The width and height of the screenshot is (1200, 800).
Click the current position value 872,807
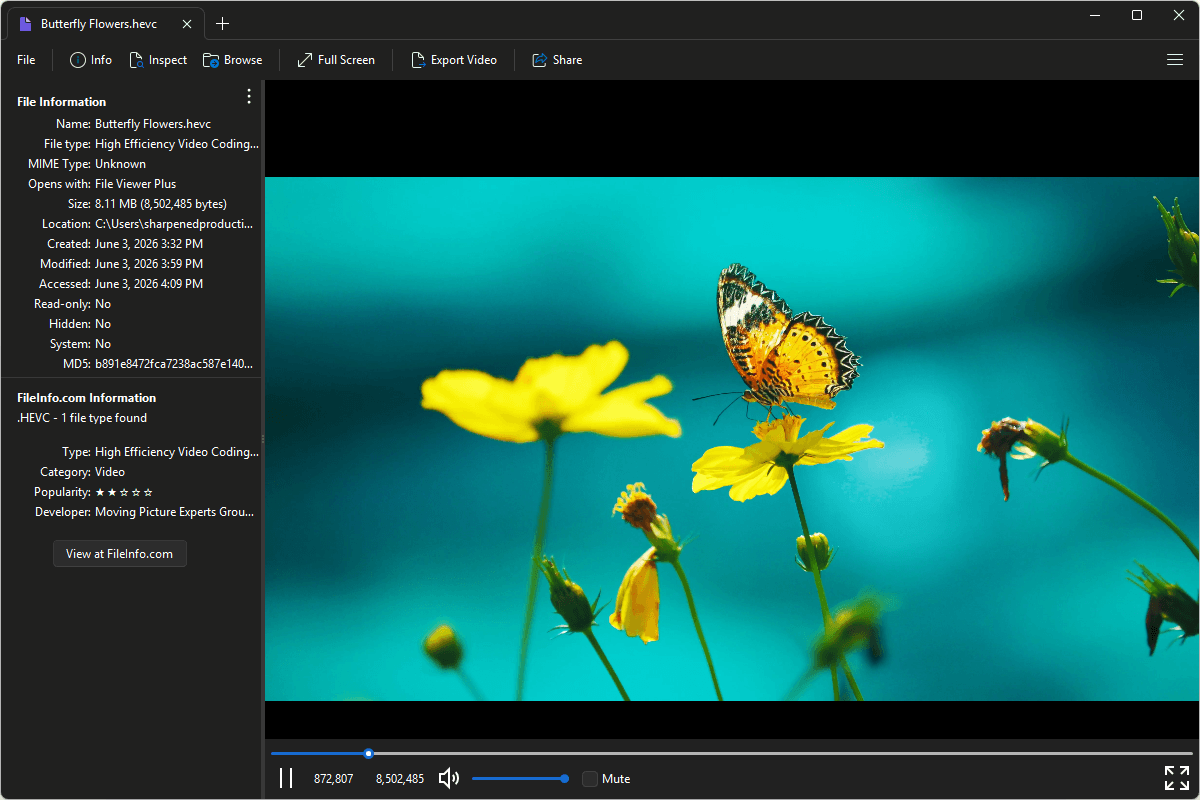(333, 779)
